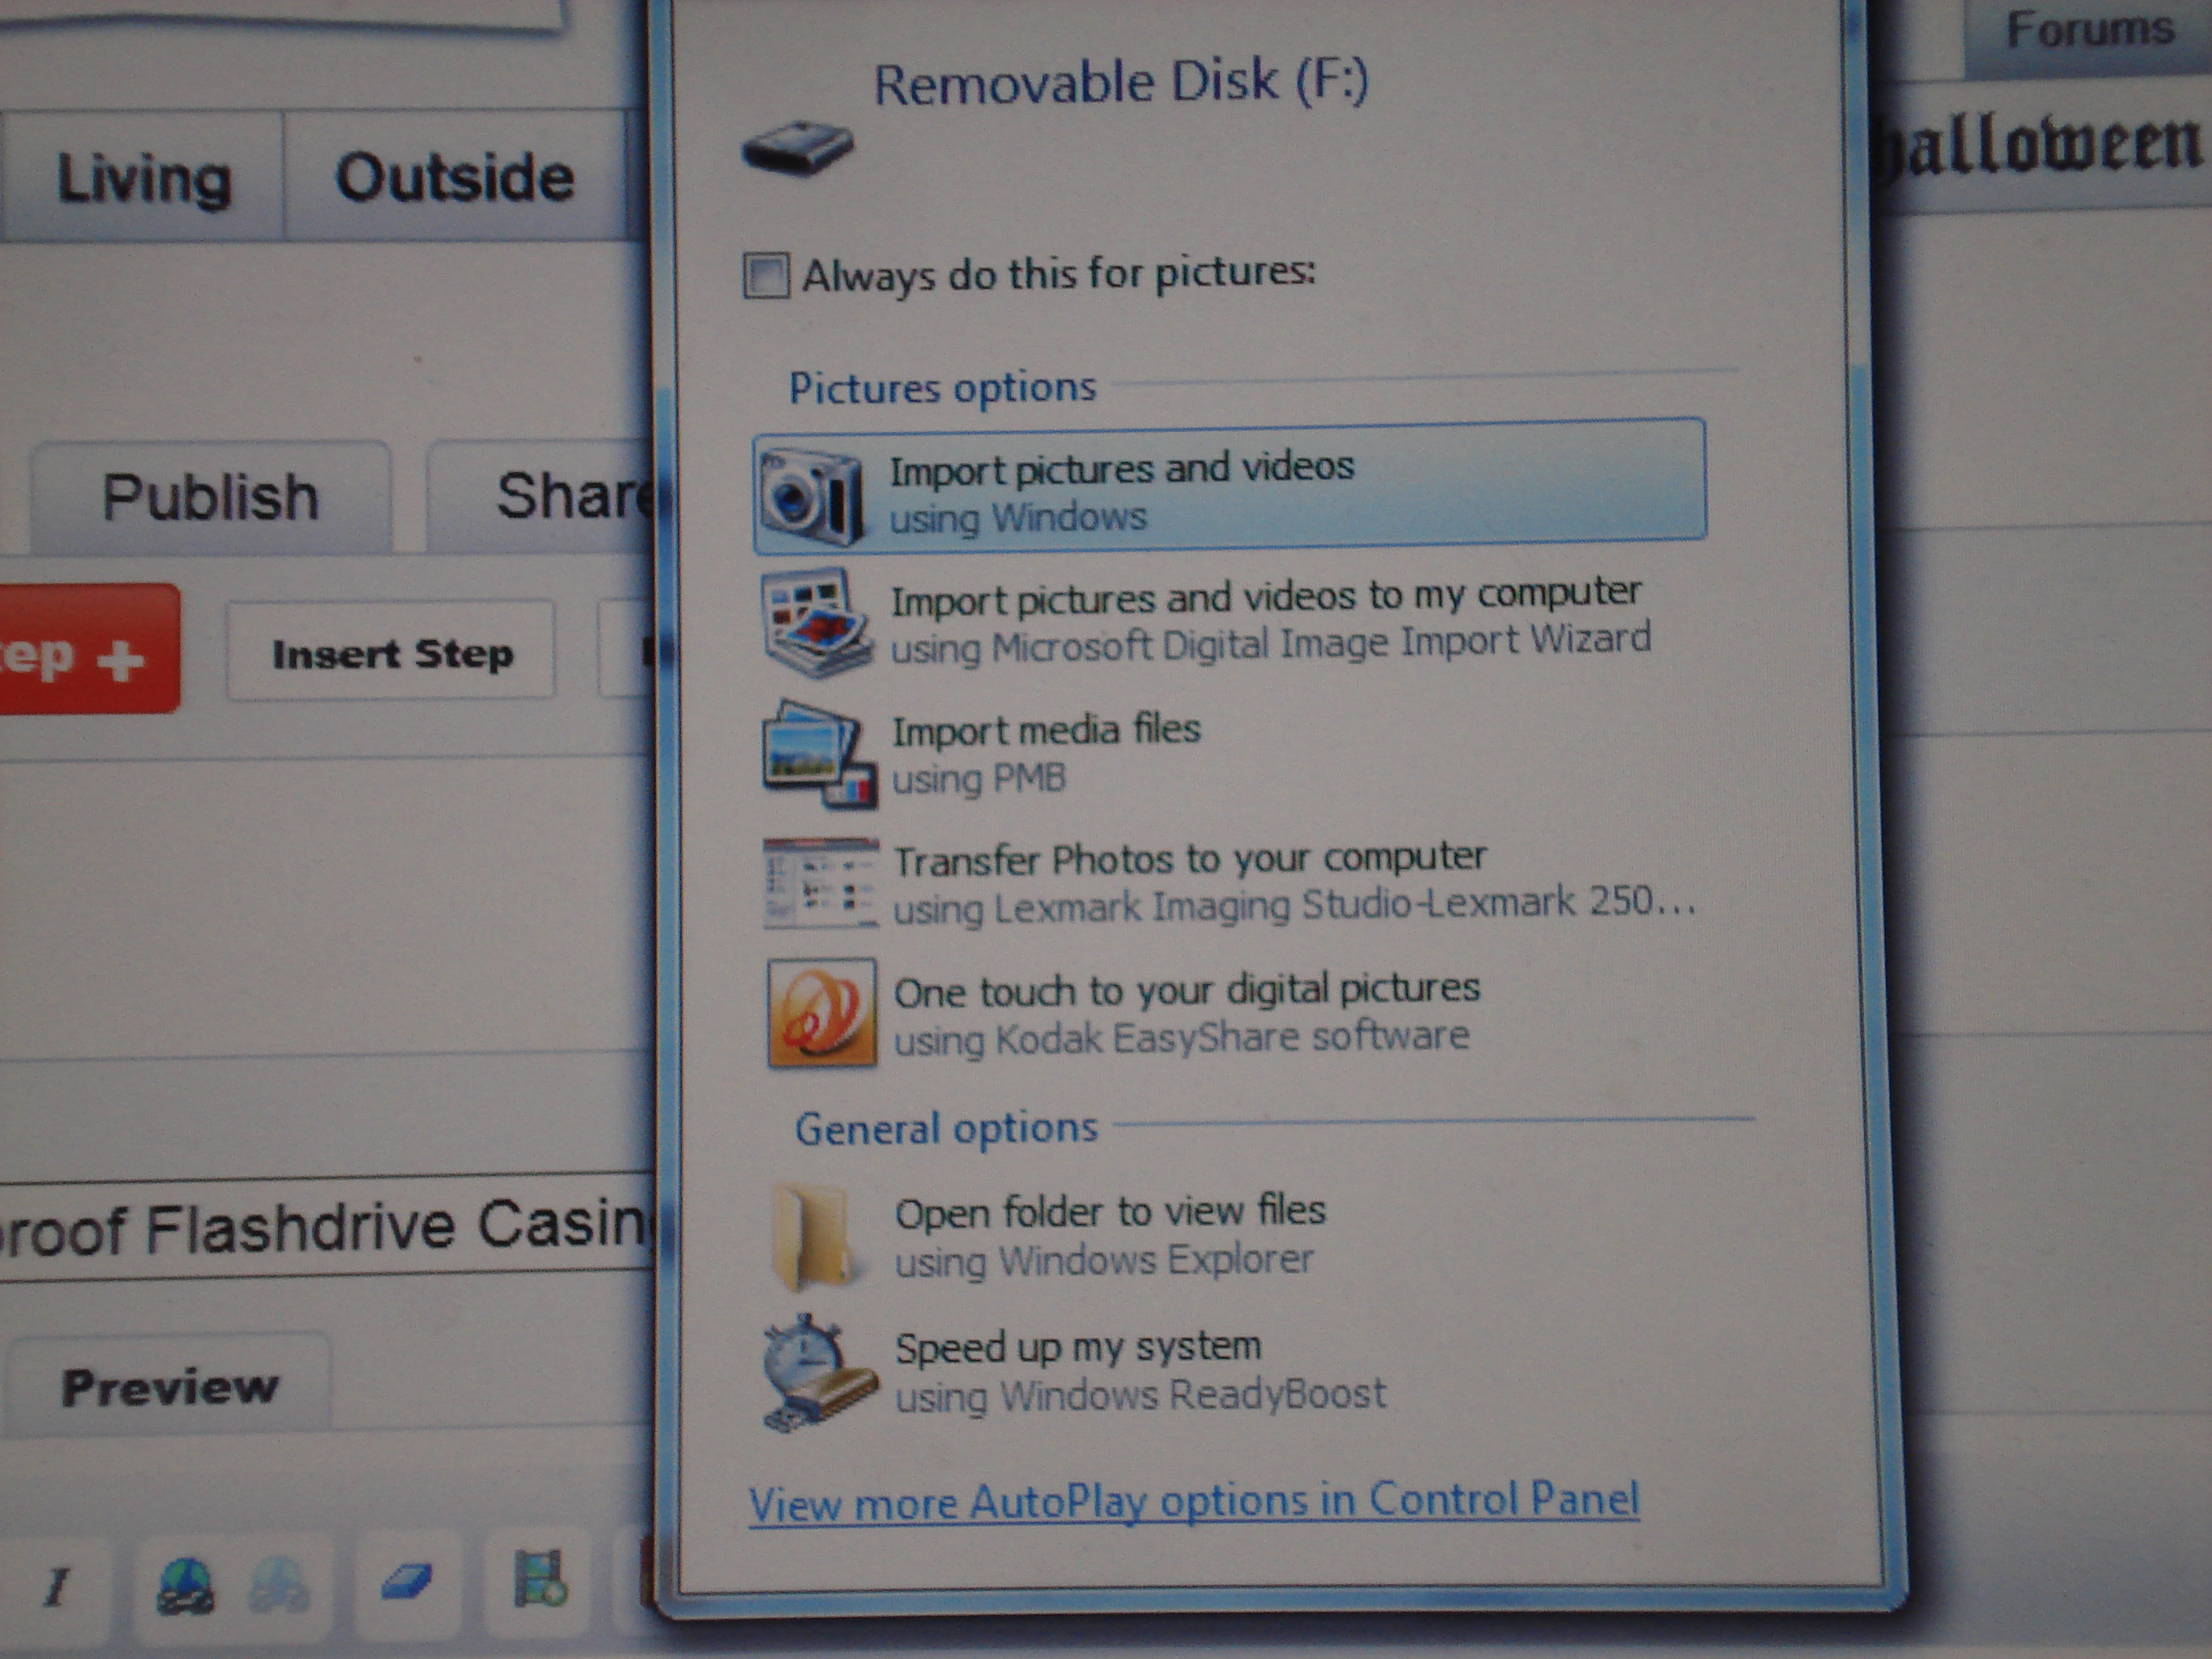
Task: Click the PMB import media files icon
Action: (819, 755)
